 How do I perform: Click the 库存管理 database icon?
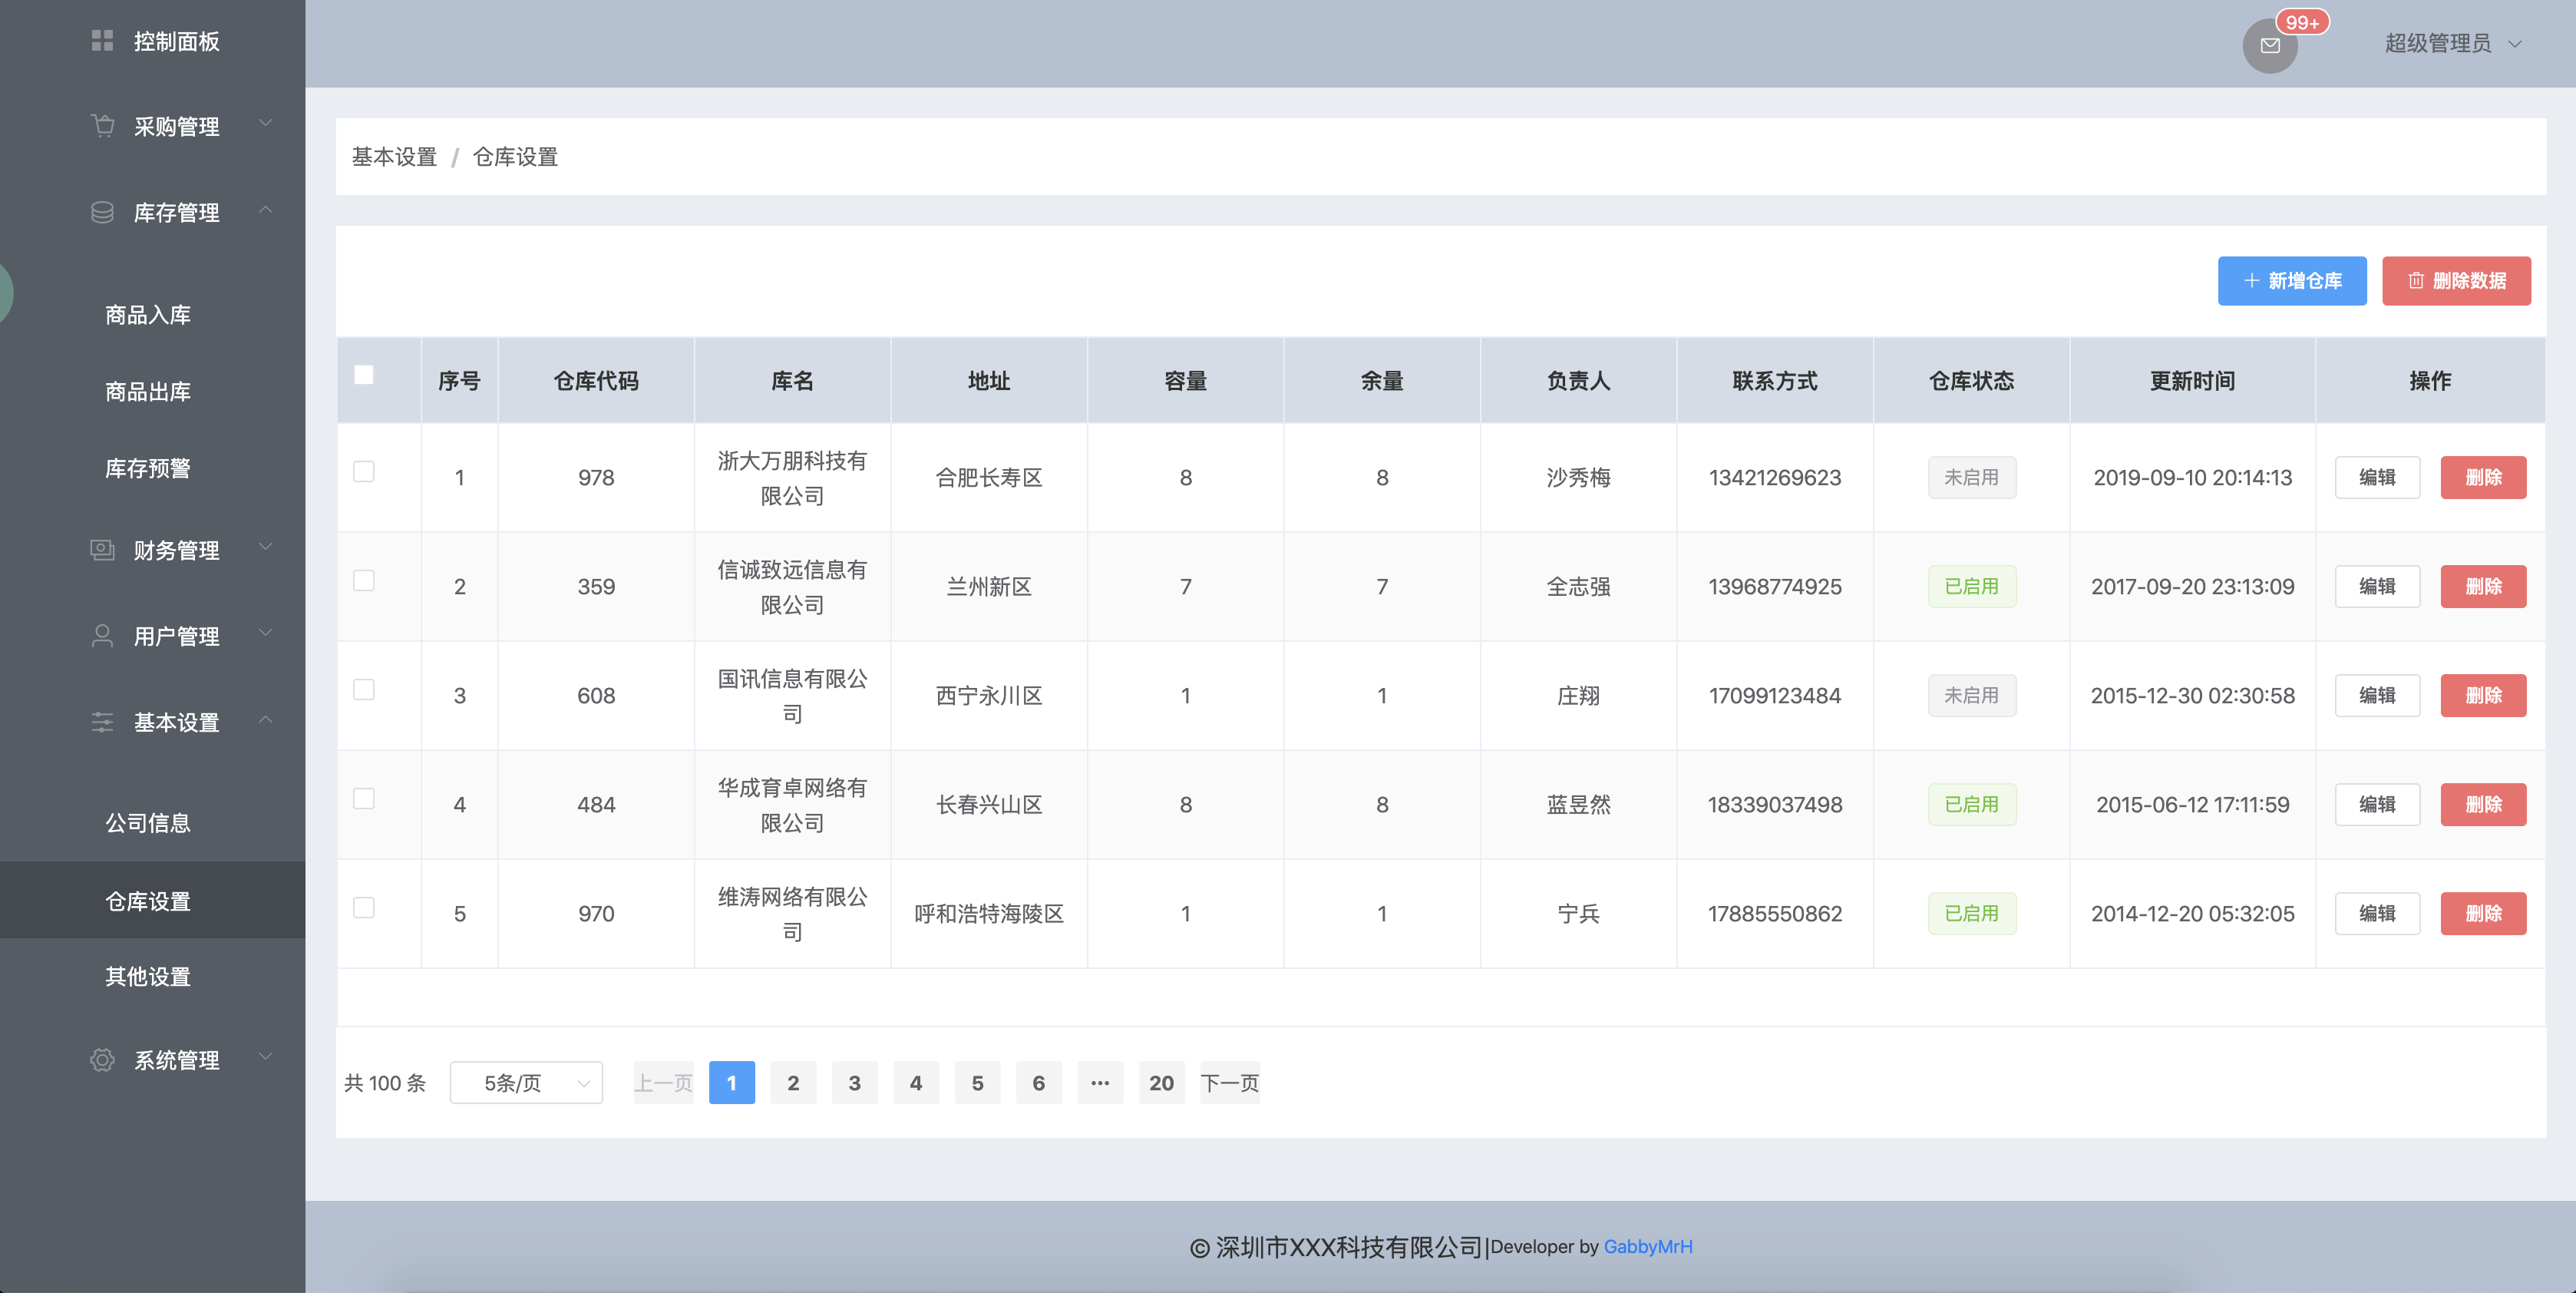[x=102, y=212]
